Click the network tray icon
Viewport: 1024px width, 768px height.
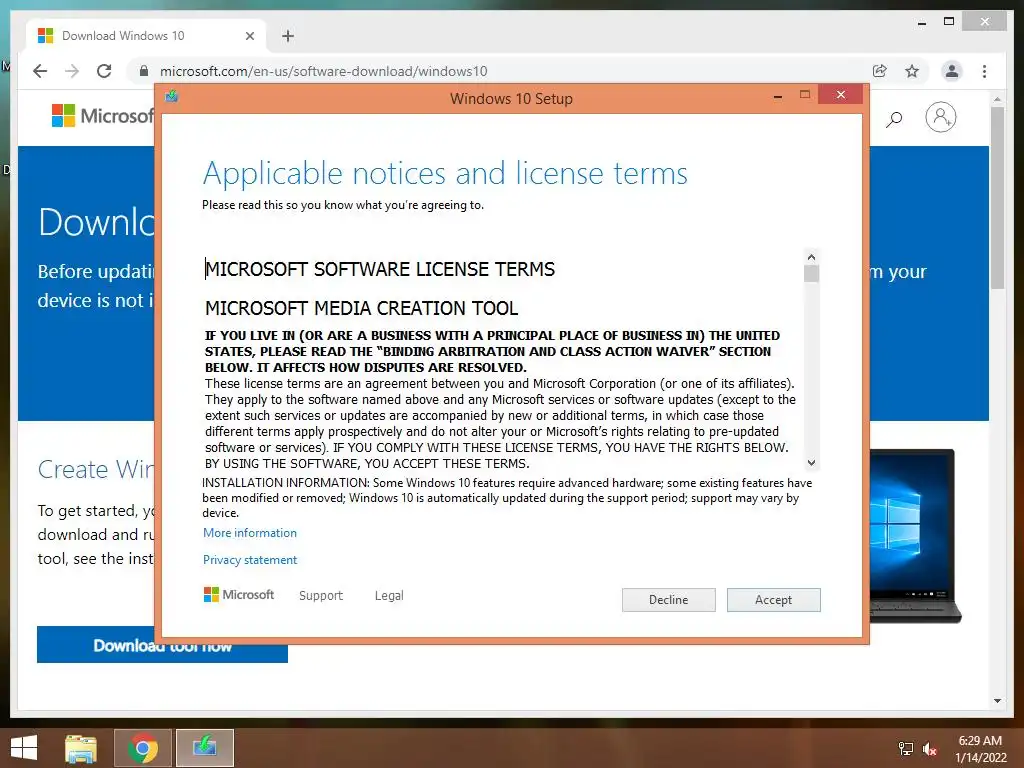(x=905, y=749)
